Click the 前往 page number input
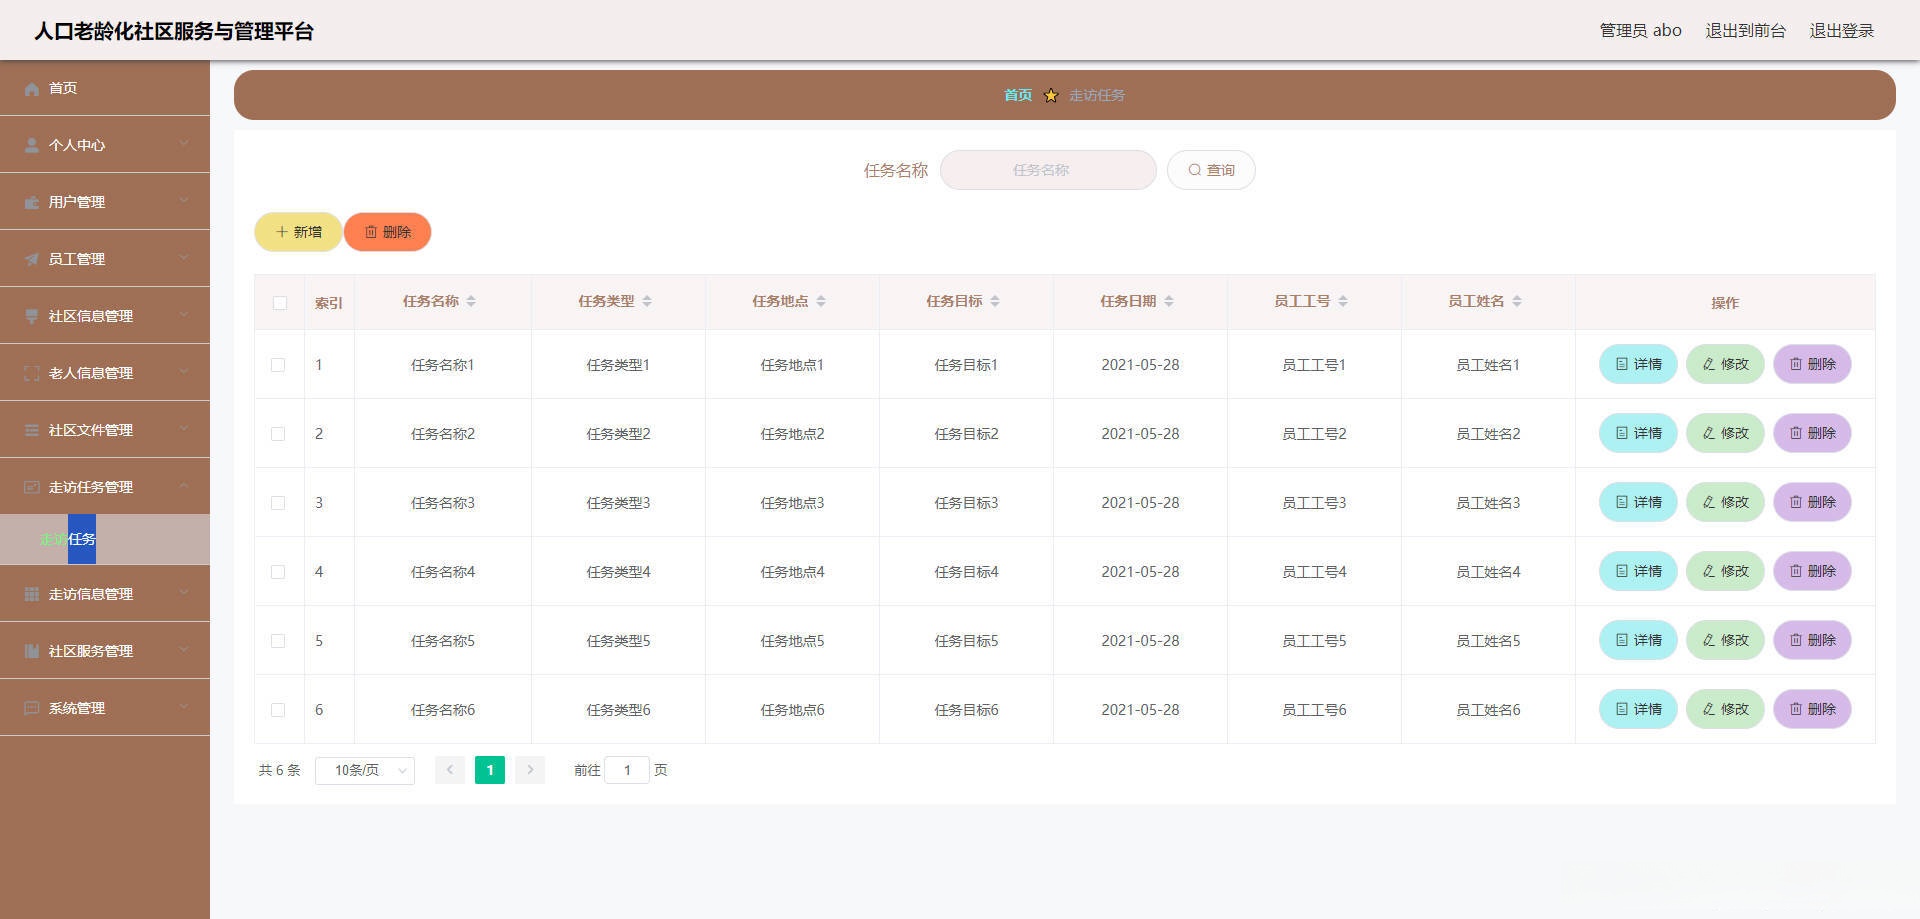The image size is (1920, 919). (627, 770)
